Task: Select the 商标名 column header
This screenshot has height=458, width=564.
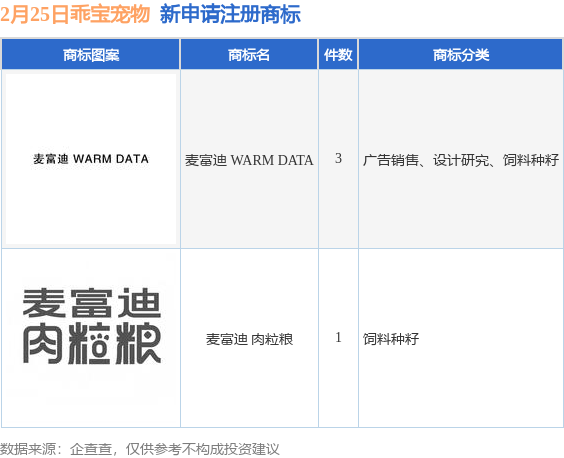Action: (249, 54)
